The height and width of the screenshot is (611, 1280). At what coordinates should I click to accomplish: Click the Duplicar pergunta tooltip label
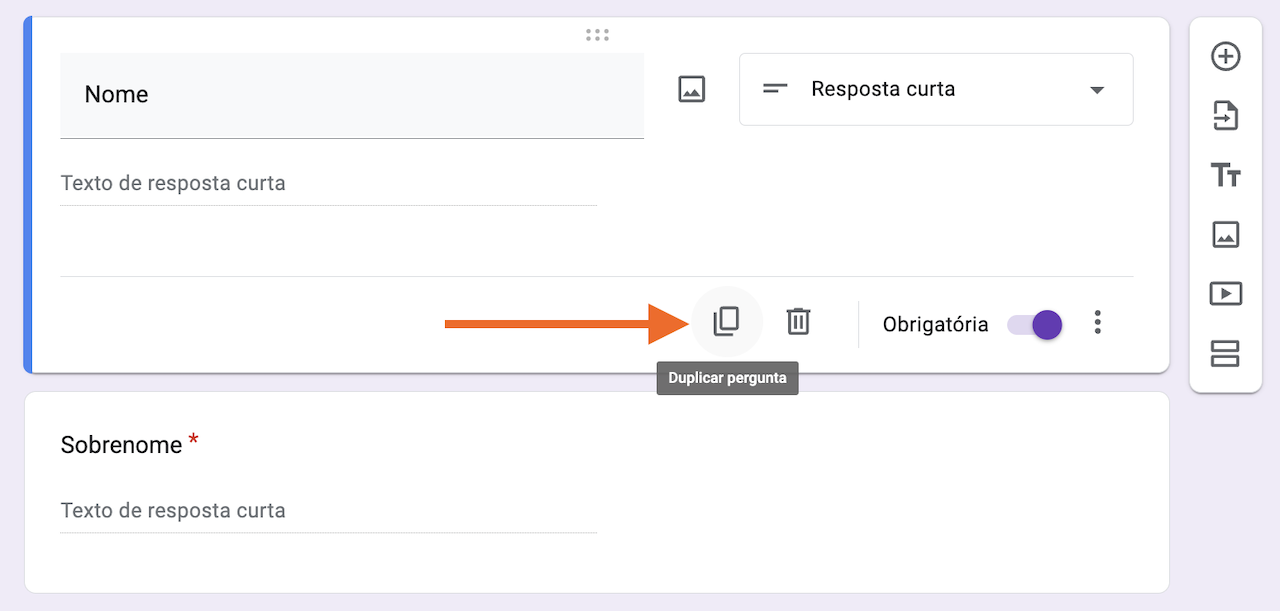(727, 378)
